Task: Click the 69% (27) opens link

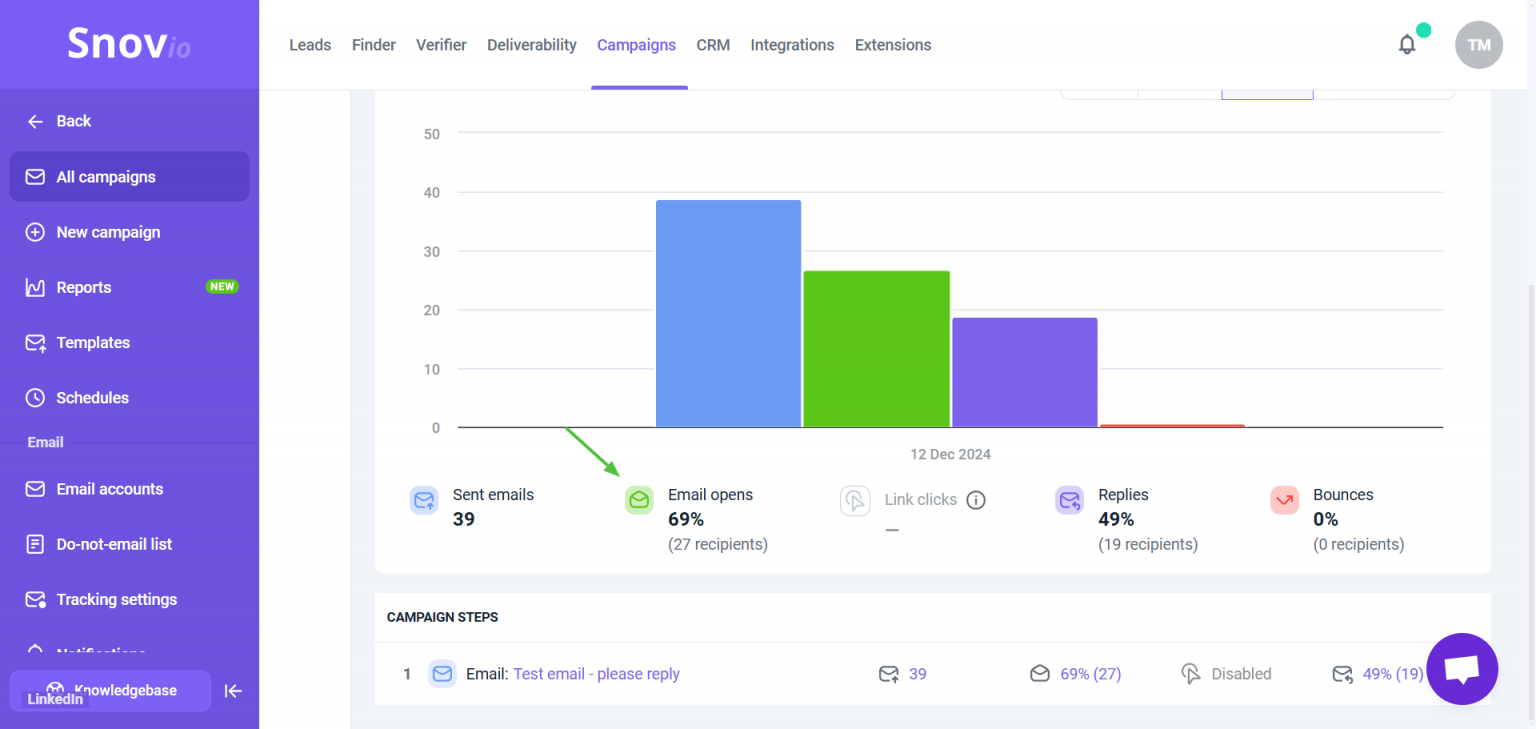Action: click(x=1090, y=674)
